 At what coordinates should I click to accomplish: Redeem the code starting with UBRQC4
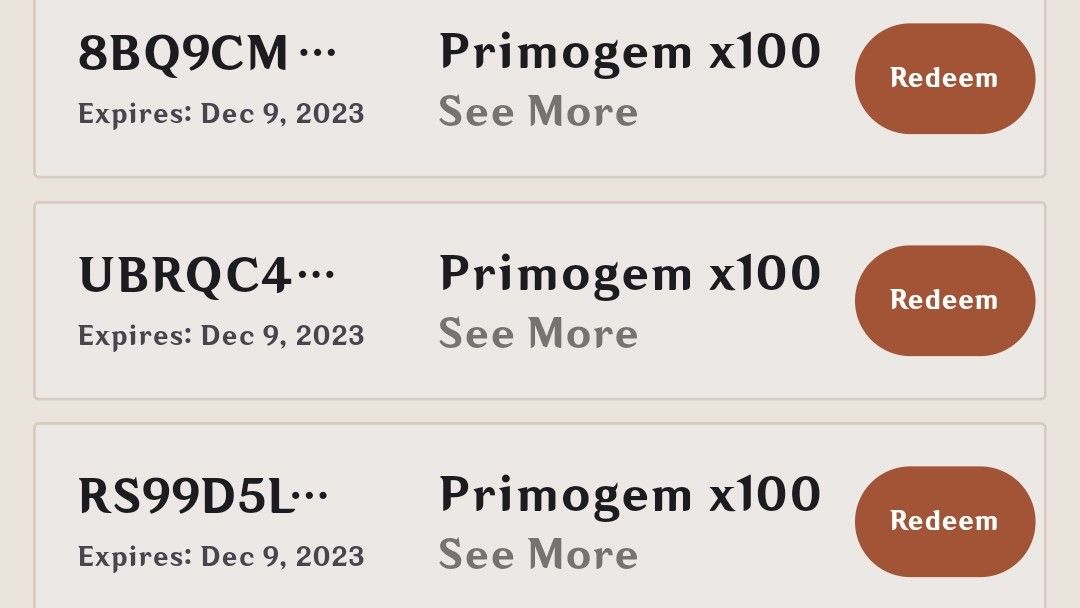click(943, 300)
